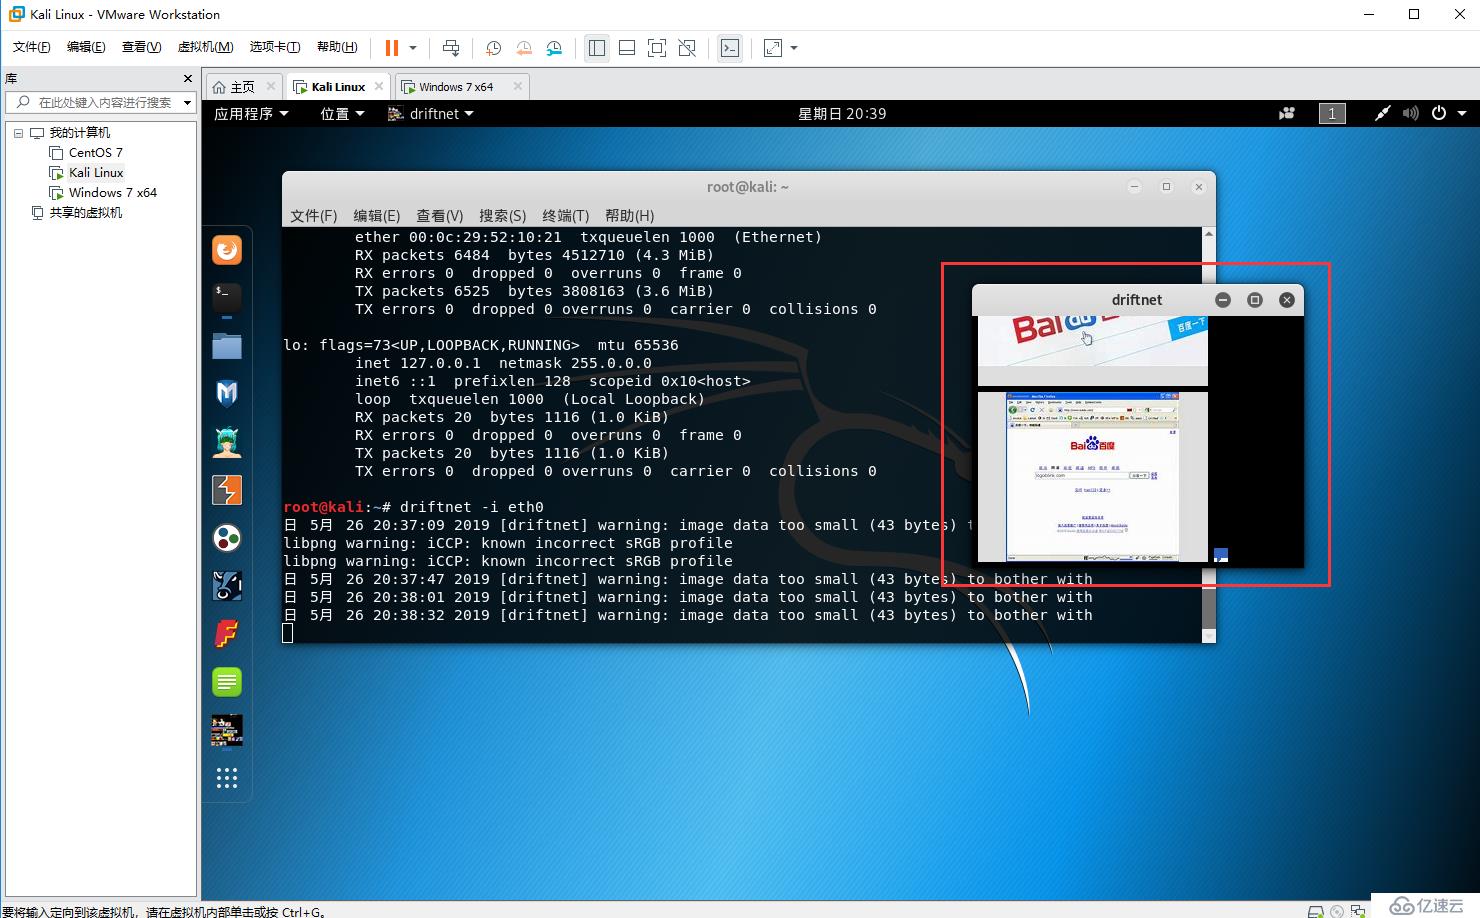Toggle the thumbnail bar view
The width and height of the screenshot is (1480, 918).
(627, 48)
